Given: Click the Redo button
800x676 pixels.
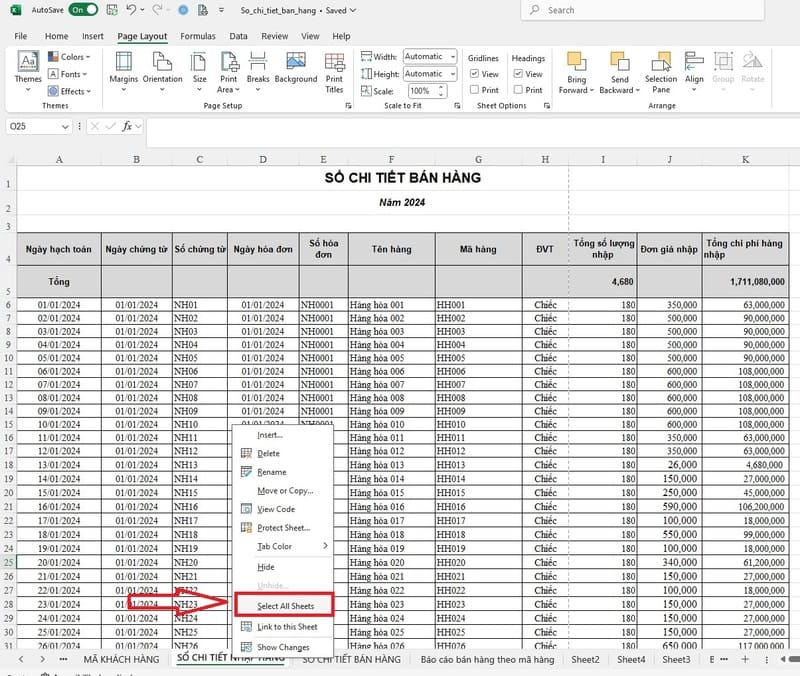Looking at the screenshot, I should pos(157,10).
